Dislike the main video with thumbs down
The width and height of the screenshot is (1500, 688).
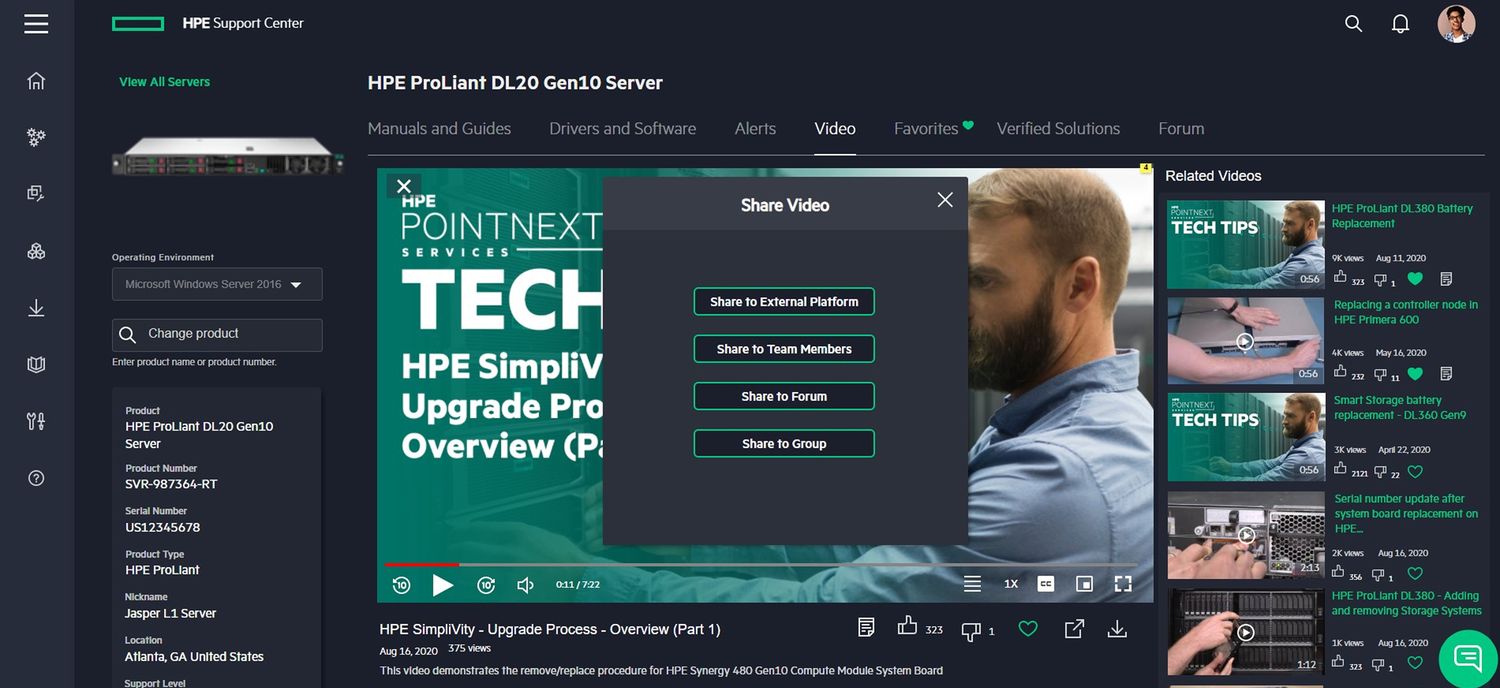click(x=970, y=631)
